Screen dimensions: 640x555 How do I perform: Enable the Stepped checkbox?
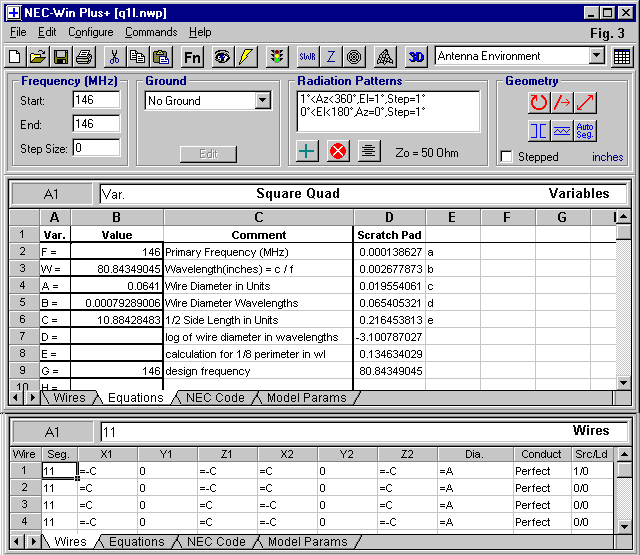507,157
